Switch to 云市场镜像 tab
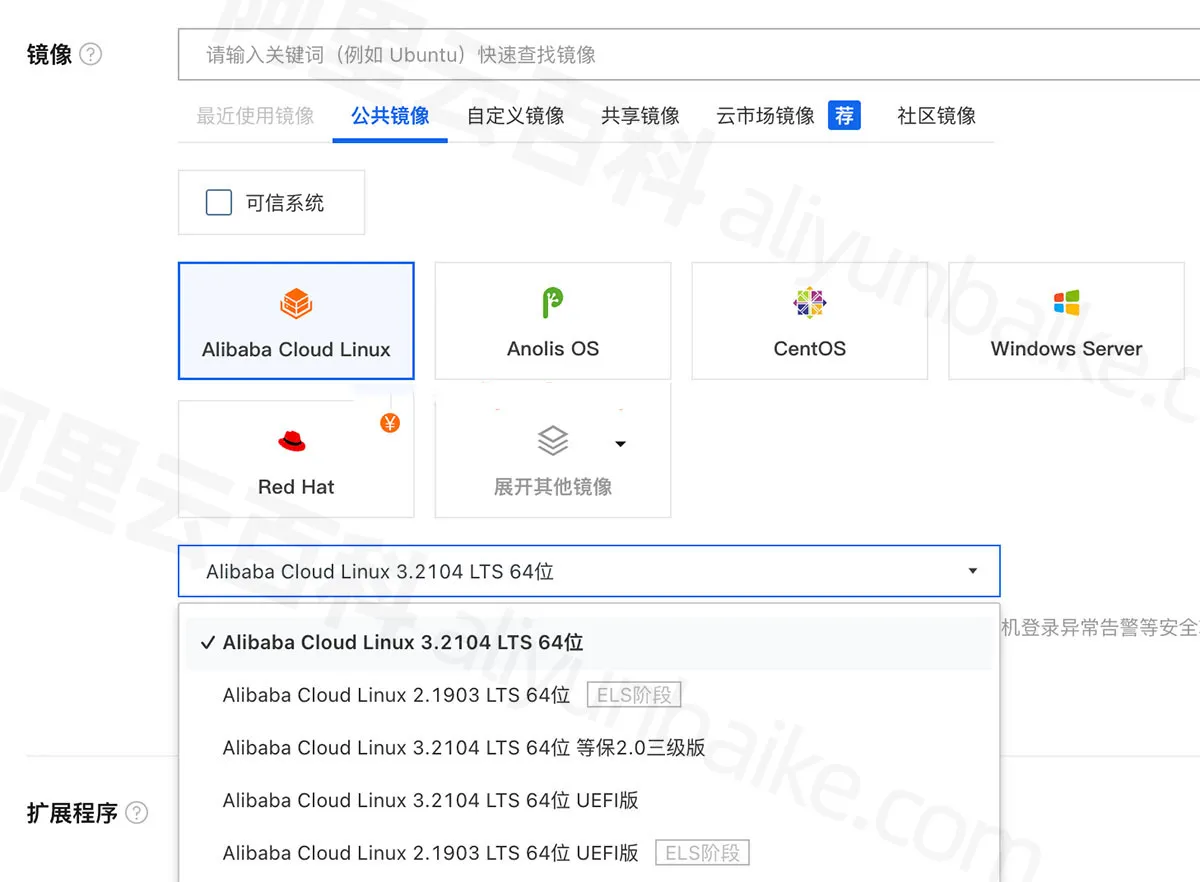The width and height of the screenshot is (1200, 882). tap(765, 116)
